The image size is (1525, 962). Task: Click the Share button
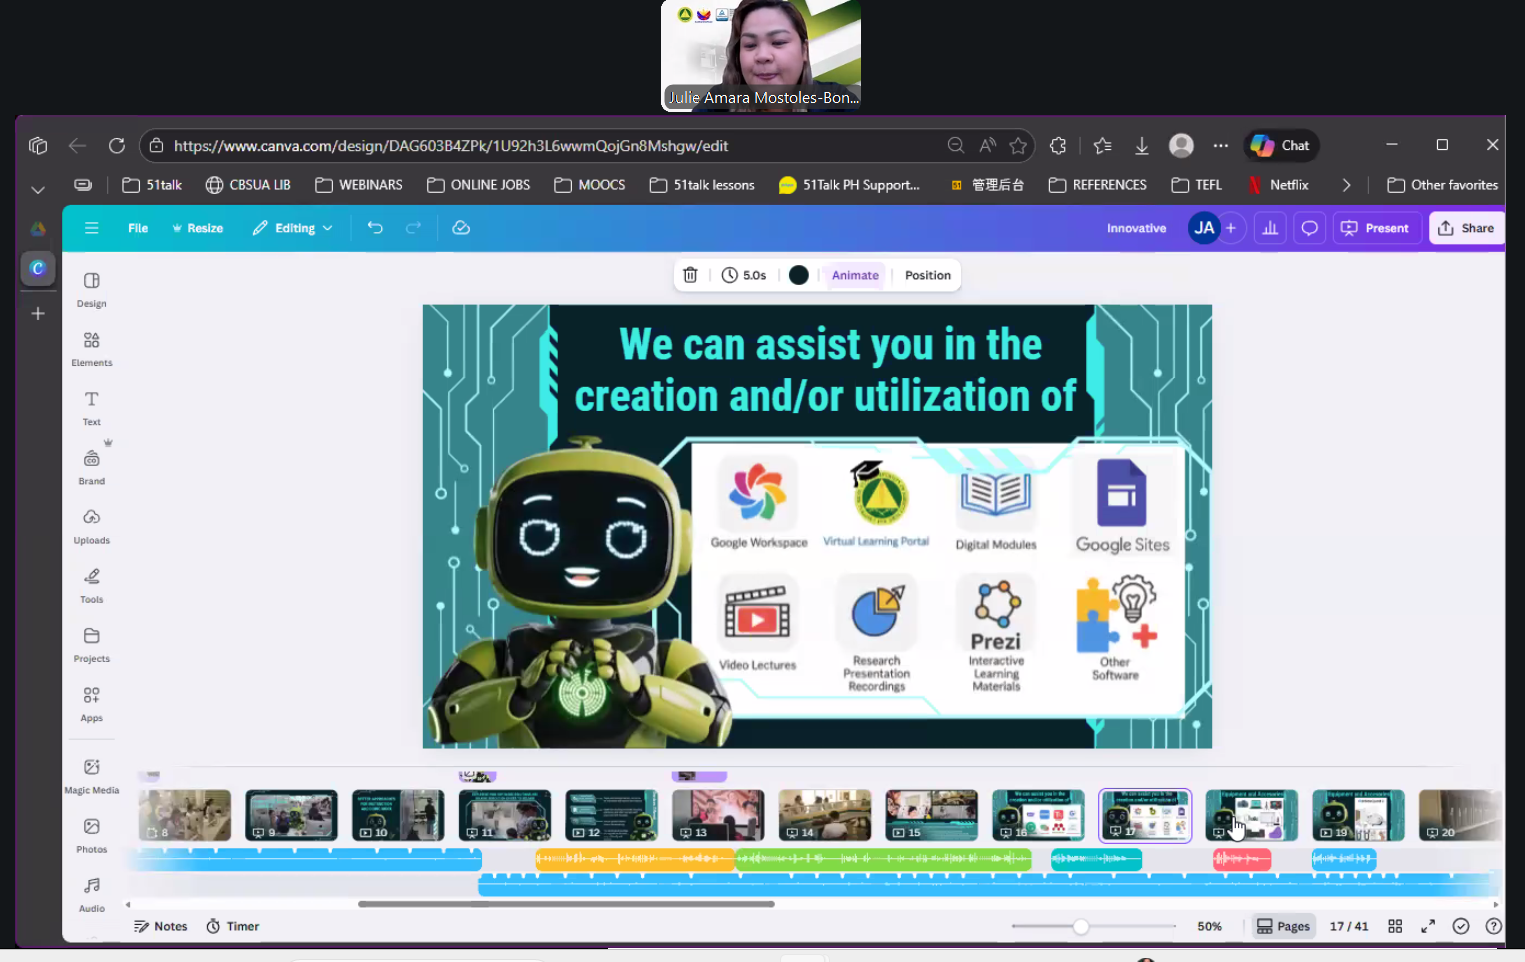tap(1466, 228)
